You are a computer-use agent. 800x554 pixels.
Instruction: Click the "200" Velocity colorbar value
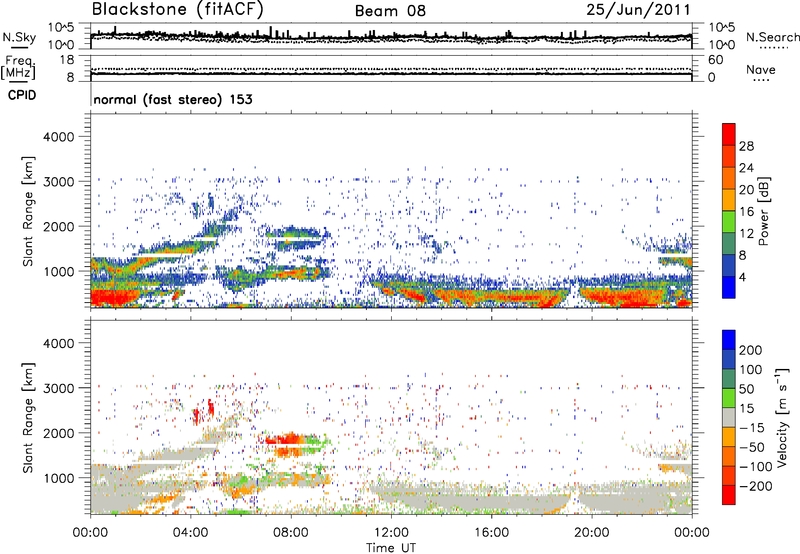click(751, 350)
